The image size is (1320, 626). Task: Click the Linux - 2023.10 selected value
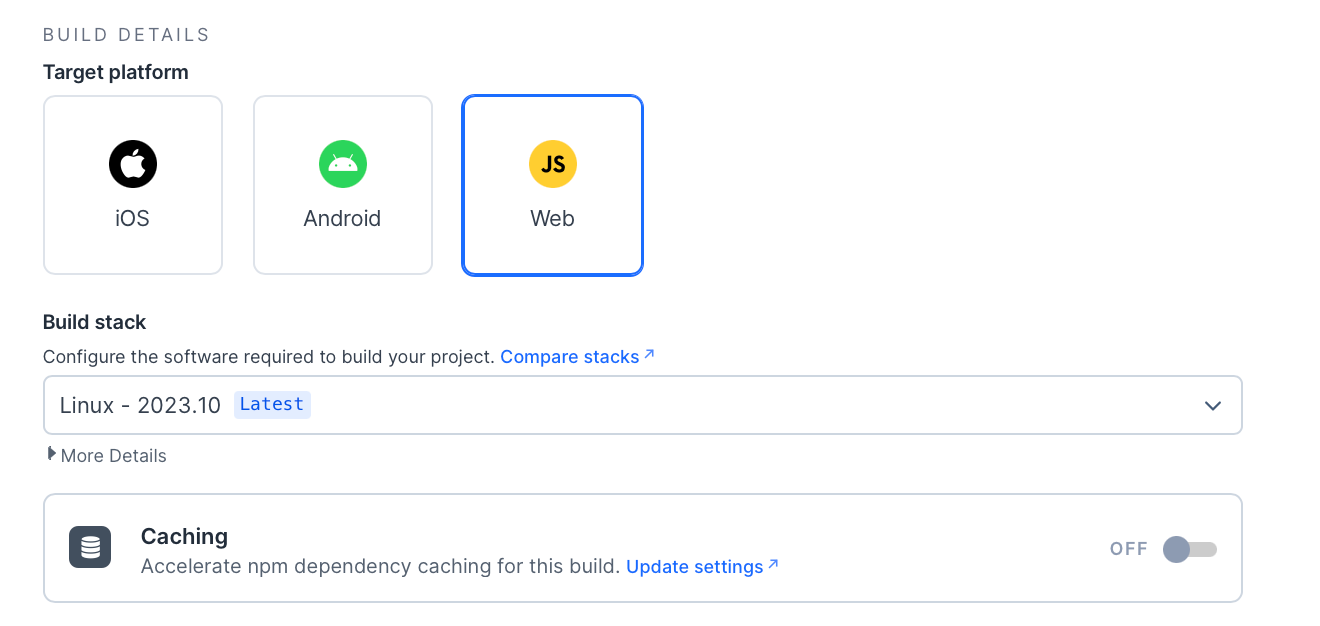point(140,405)
